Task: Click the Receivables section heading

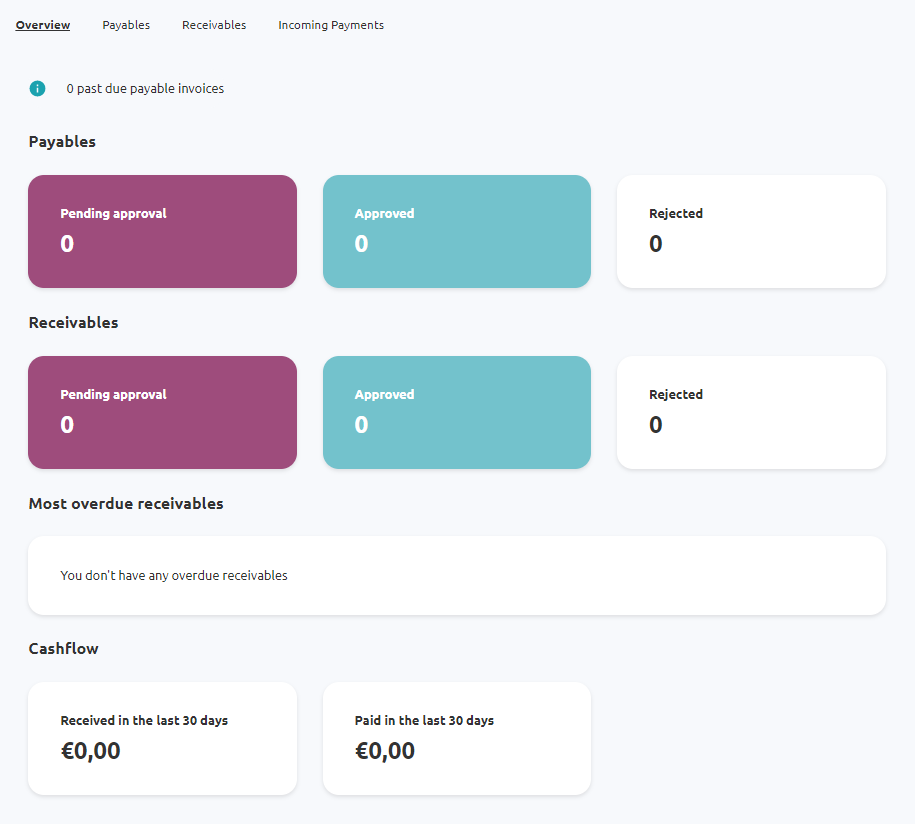Action: pyautogui.click(x=74, y=323)
